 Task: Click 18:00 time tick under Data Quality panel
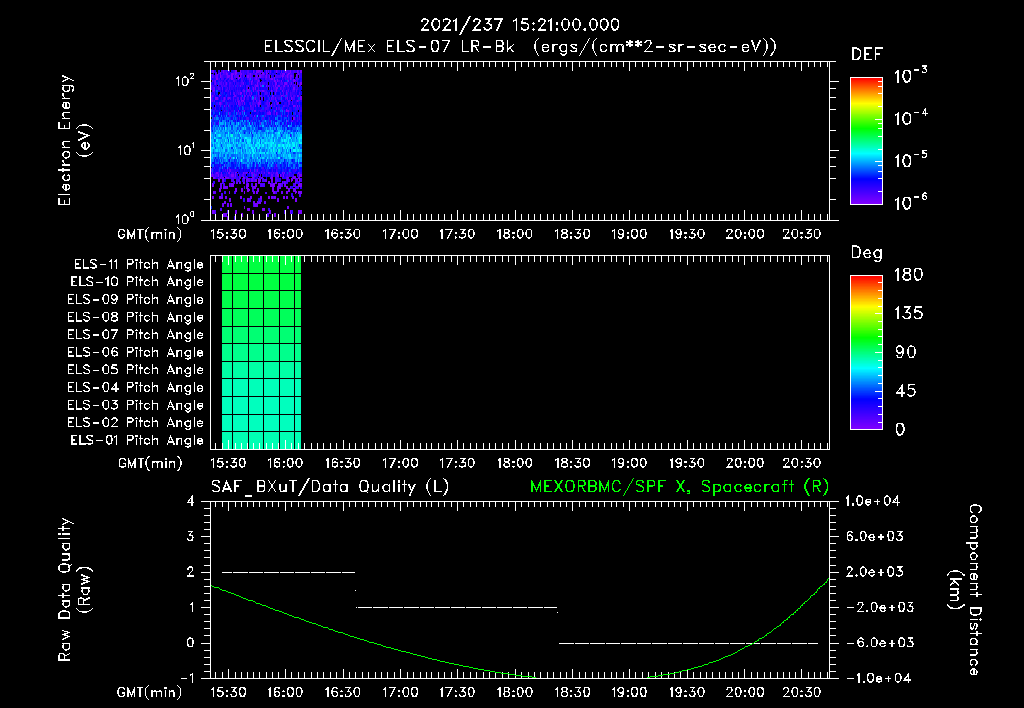click(x=514, y=692)
